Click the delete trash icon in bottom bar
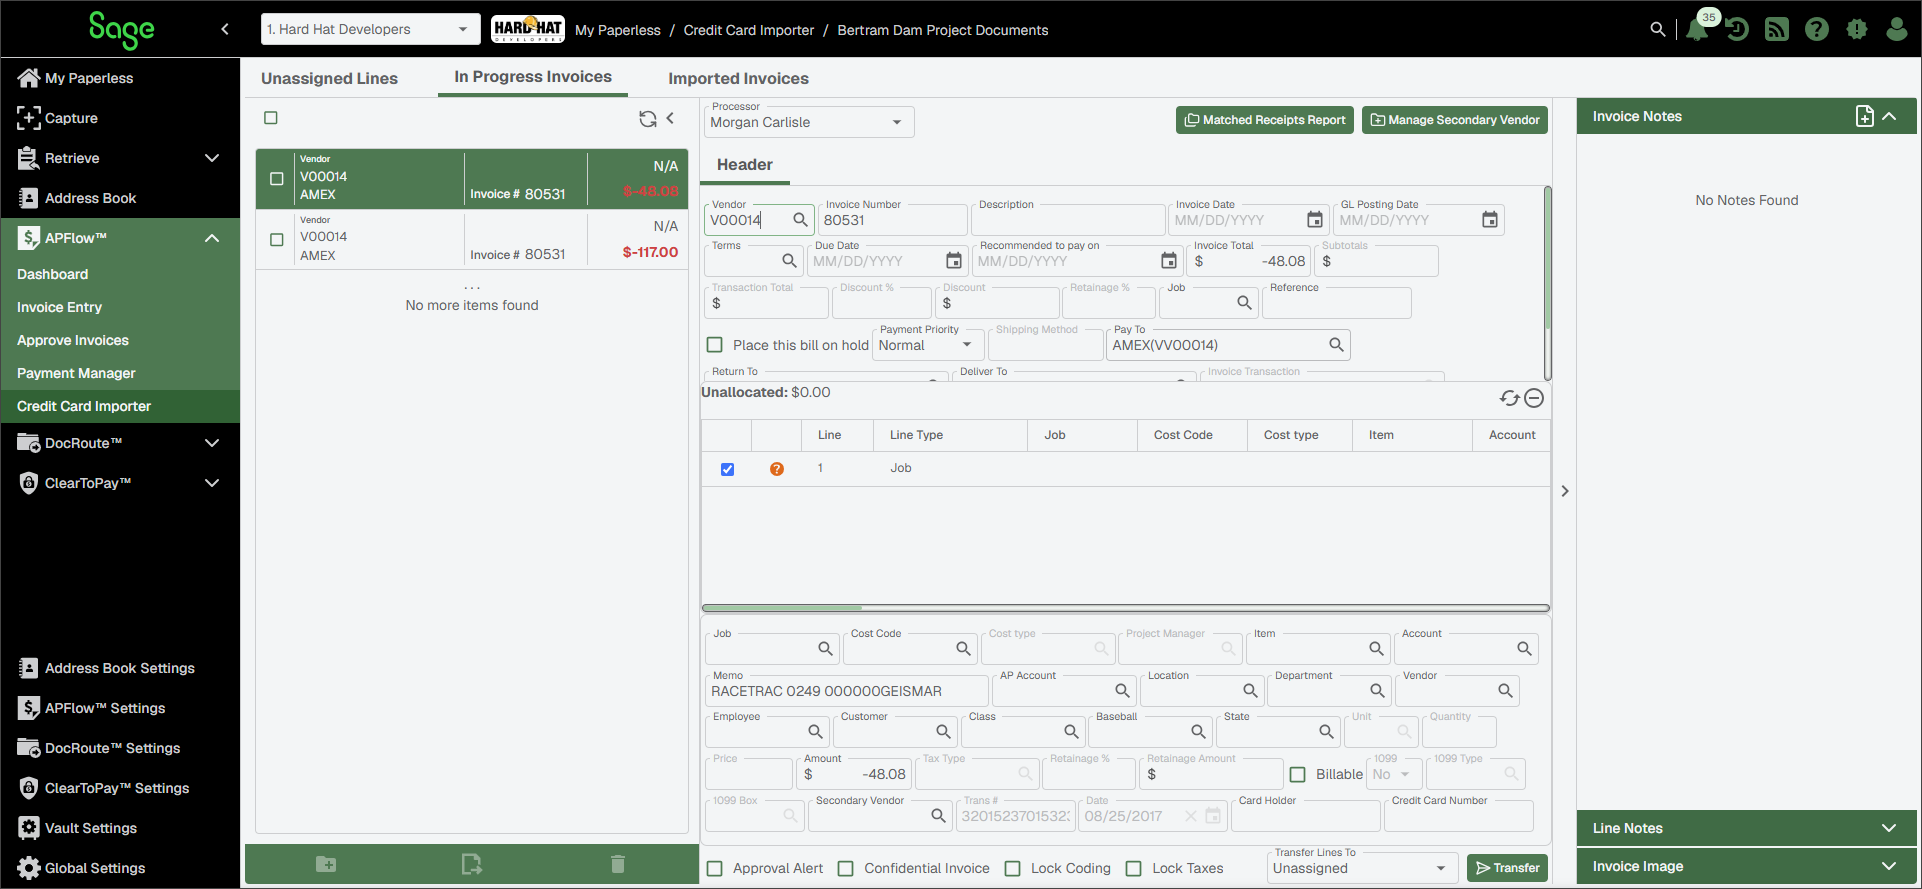 point(618,864)
